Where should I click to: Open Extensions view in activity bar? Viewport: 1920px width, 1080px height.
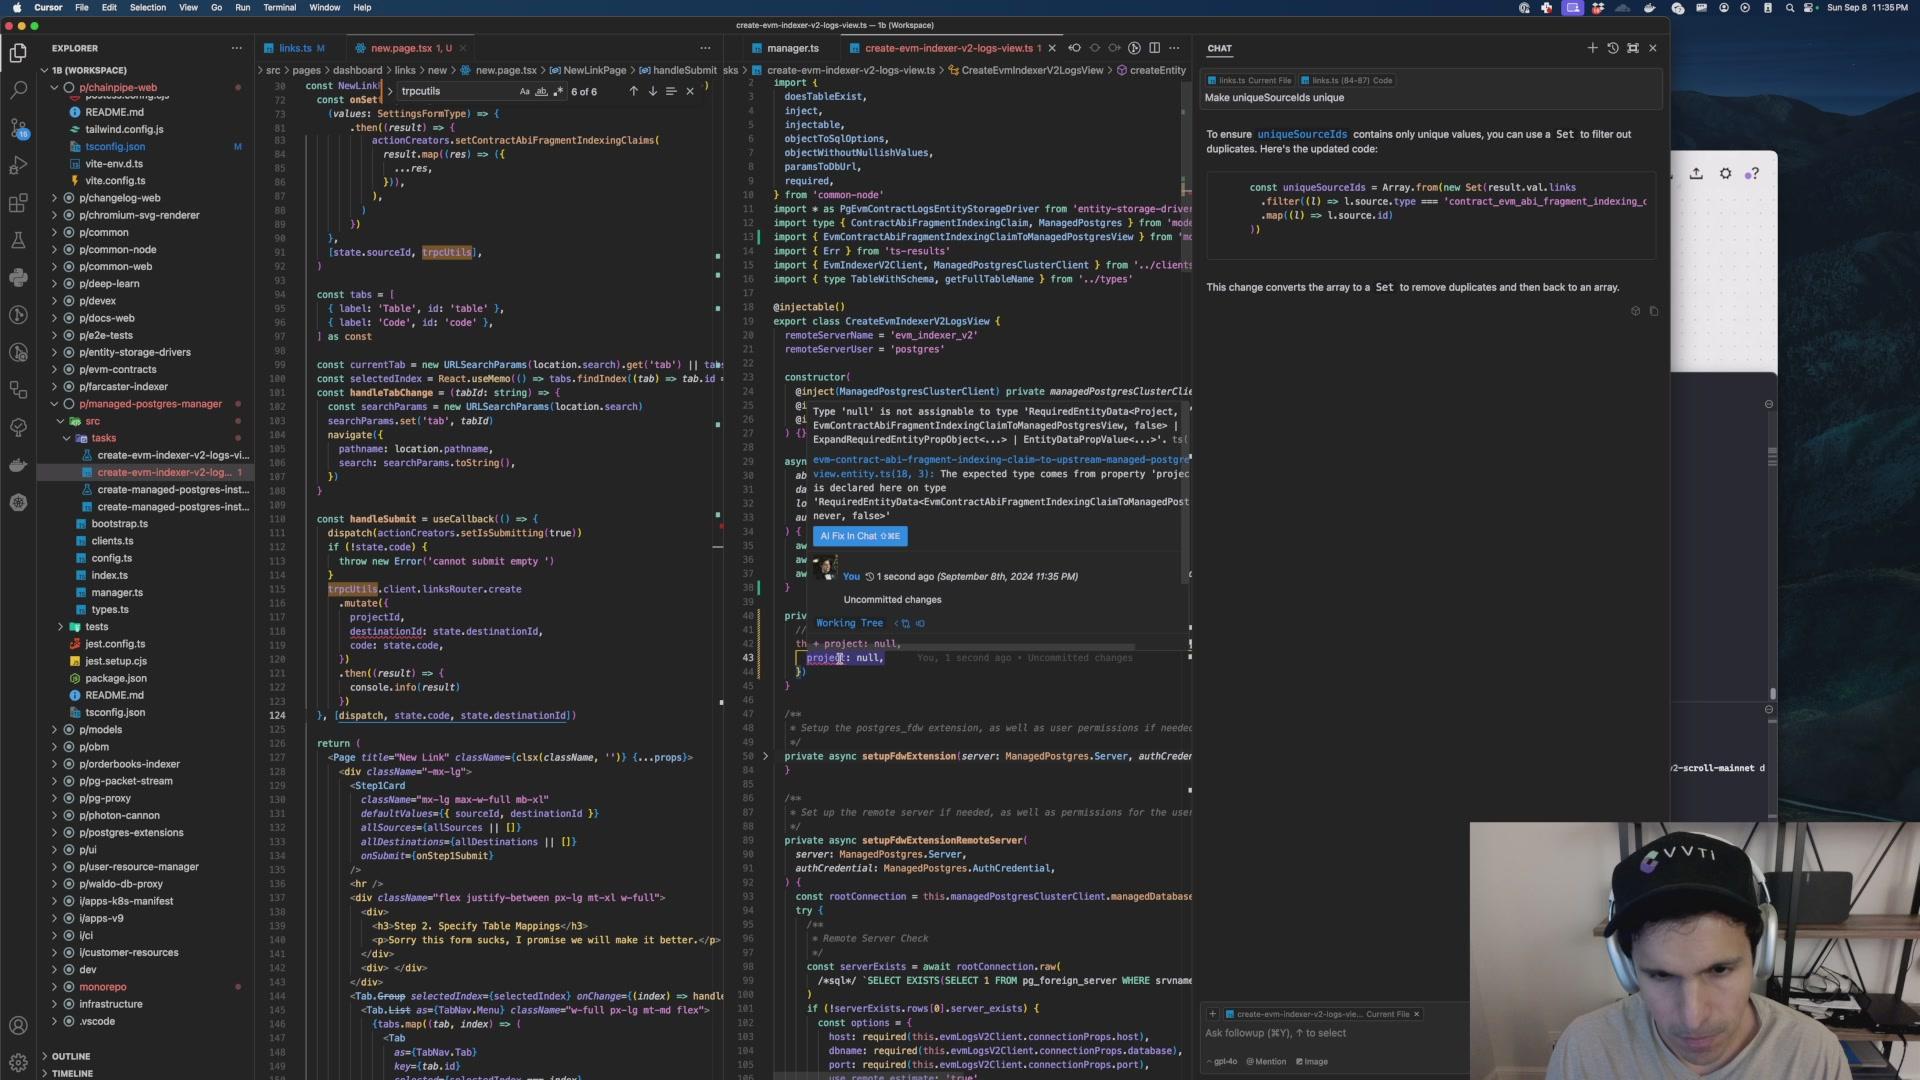pos(18,204)
